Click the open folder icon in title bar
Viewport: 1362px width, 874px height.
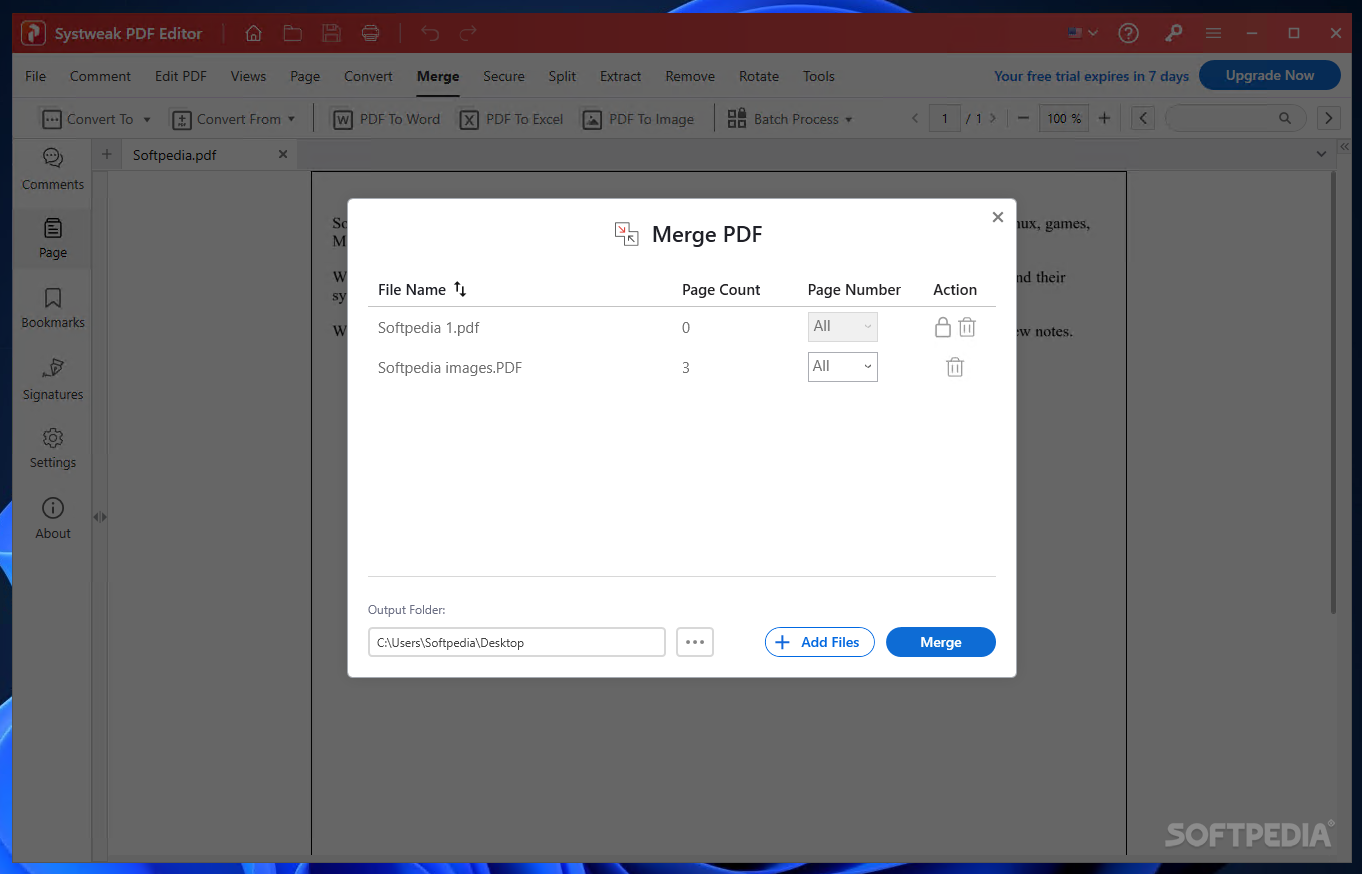(x=292, y=33)
